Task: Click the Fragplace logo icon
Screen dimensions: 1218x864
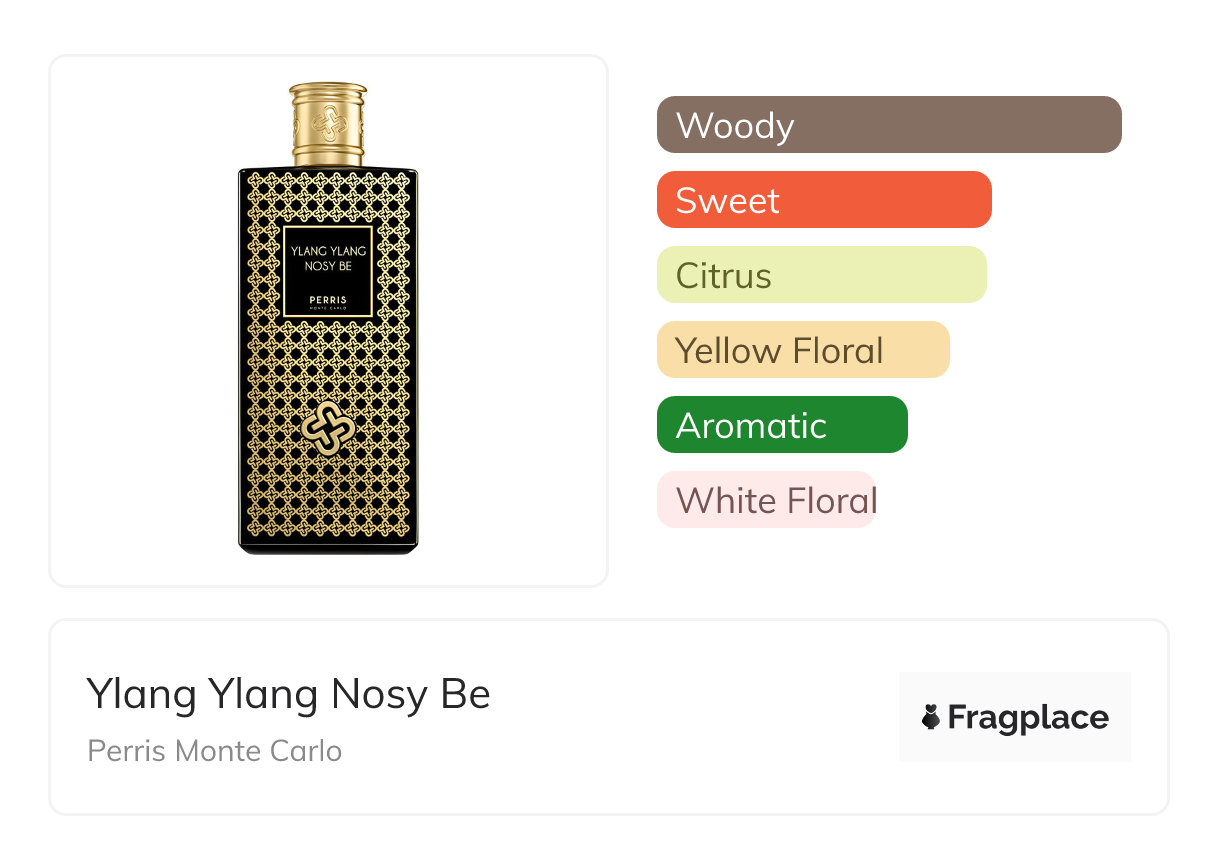Action: click(x=931, y=717)
